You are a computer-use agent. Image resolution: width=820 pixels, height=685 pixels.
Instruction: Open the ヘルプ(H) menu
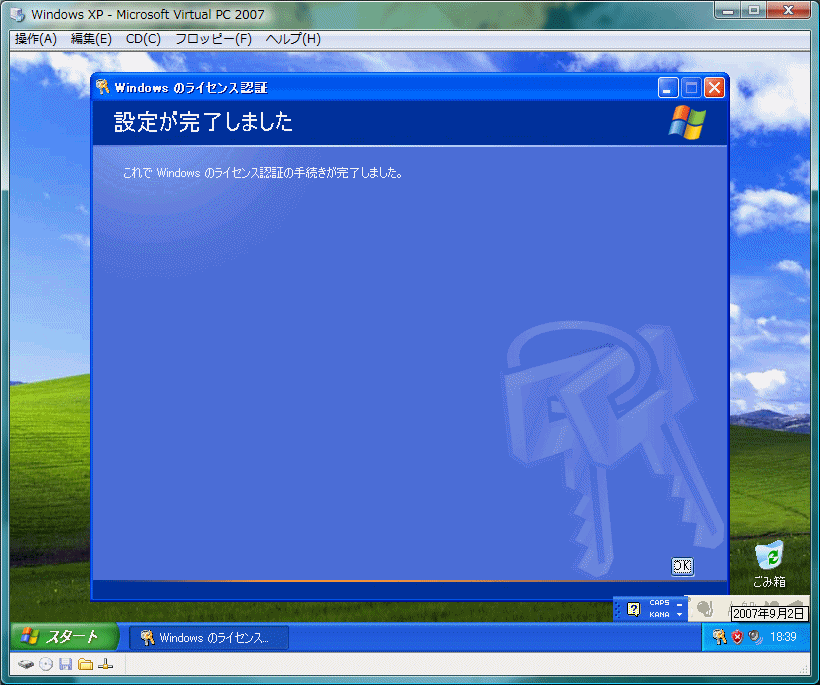click(x=293, y=39)
